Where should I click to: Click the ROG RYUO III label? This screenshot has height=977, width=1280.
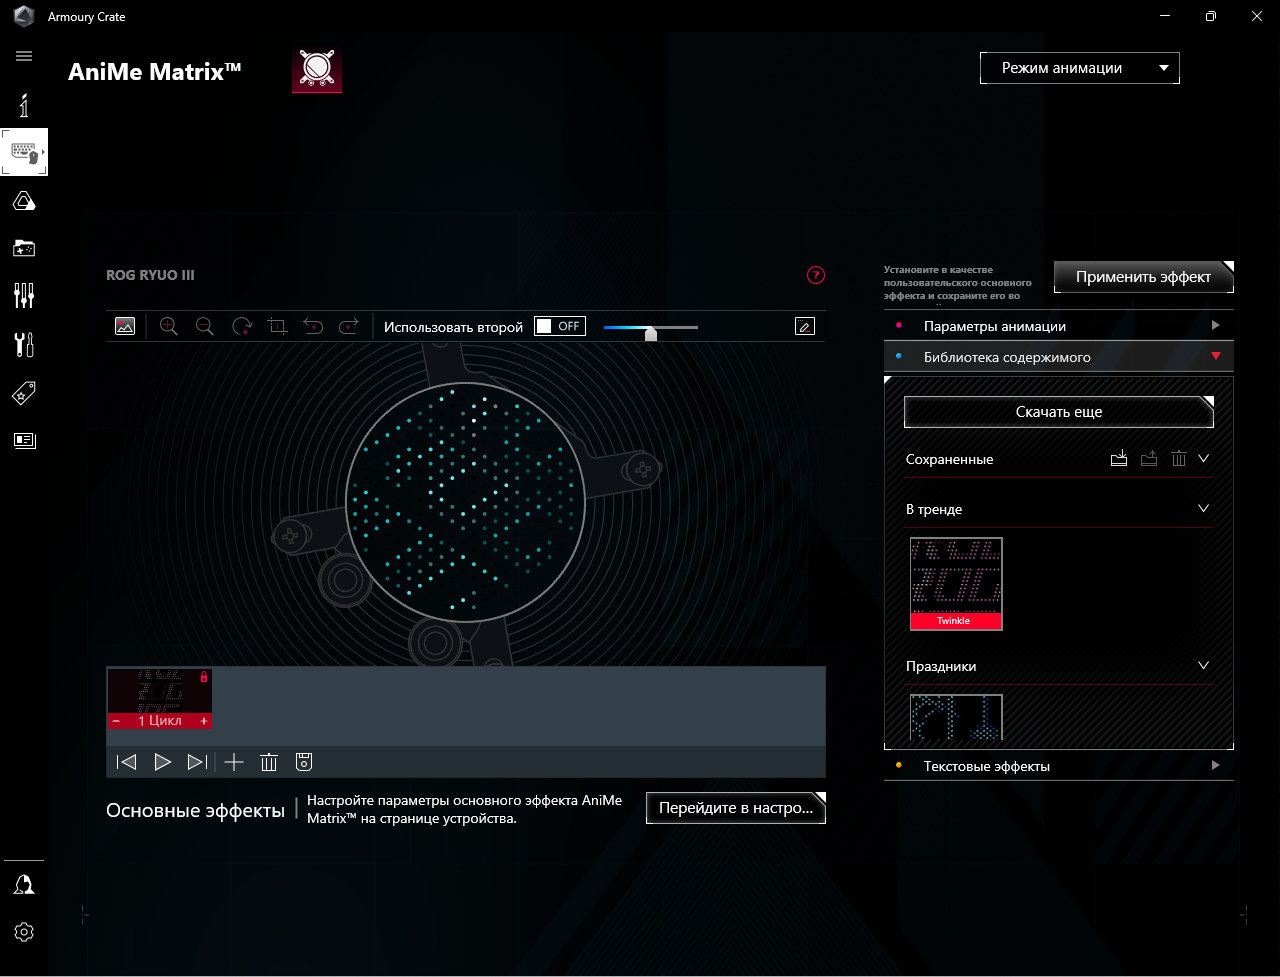tap(150, 275)
